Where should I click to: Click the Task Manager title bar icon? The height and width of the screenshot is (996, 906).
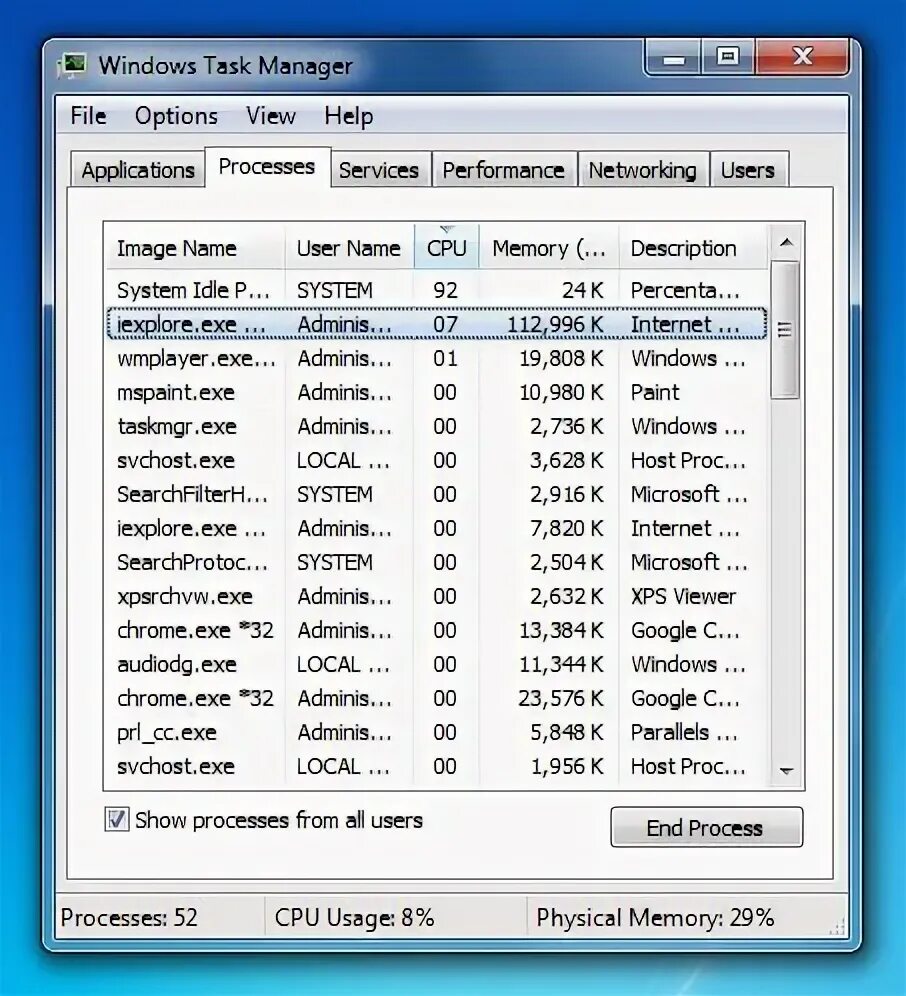[72, 65]
